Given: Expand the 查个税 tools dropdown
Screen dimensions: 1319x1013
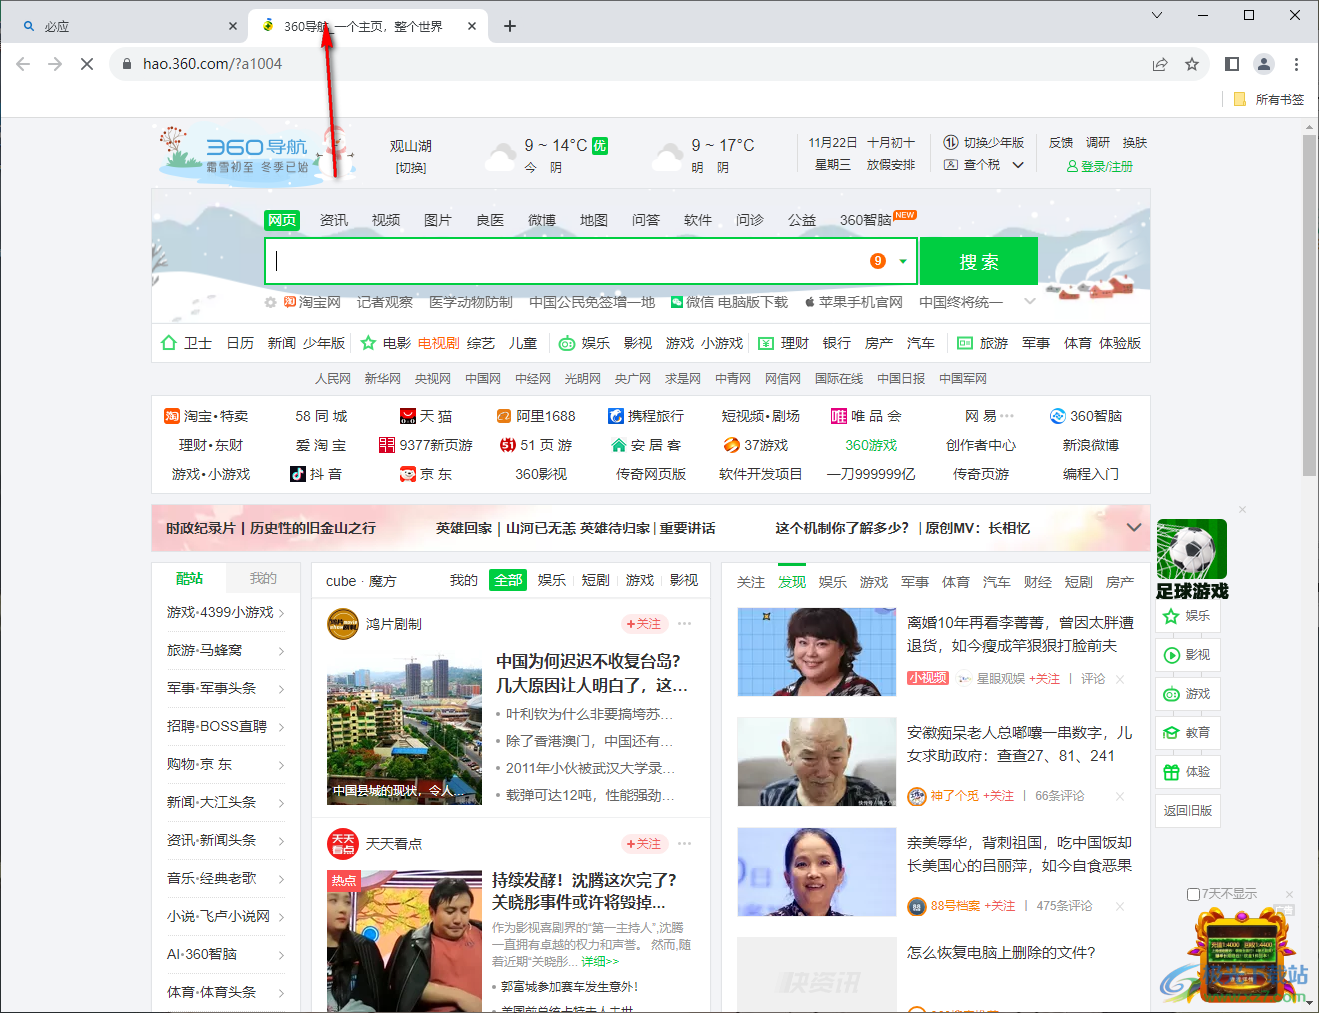Looking at the screenshot, I should [x=1018, y=165].
